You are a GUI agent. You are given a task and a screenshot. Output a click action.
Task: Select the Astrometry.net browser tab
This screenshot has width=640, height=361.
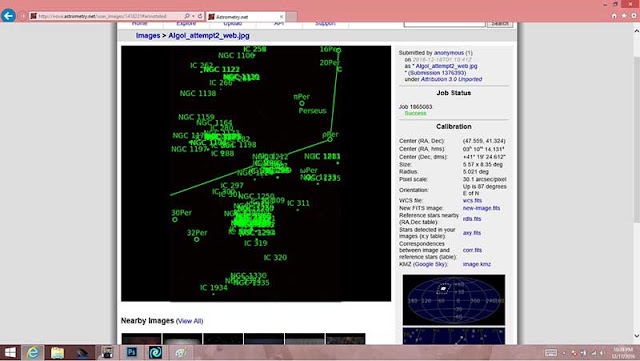(246, 17)
